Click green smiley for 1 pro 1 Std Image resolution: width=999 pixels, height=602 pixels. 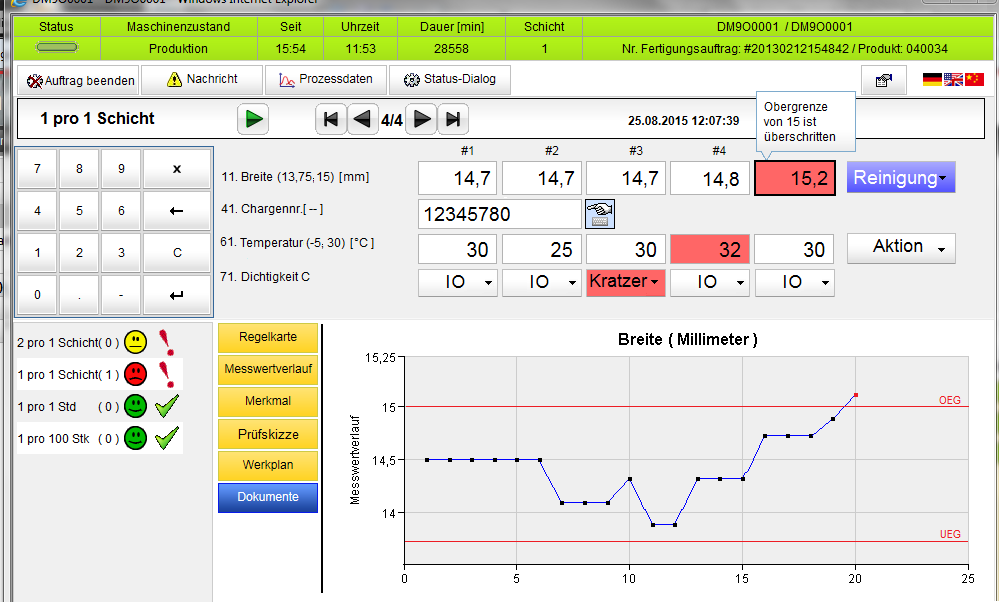pyautogui.click(x=135, y=406)
